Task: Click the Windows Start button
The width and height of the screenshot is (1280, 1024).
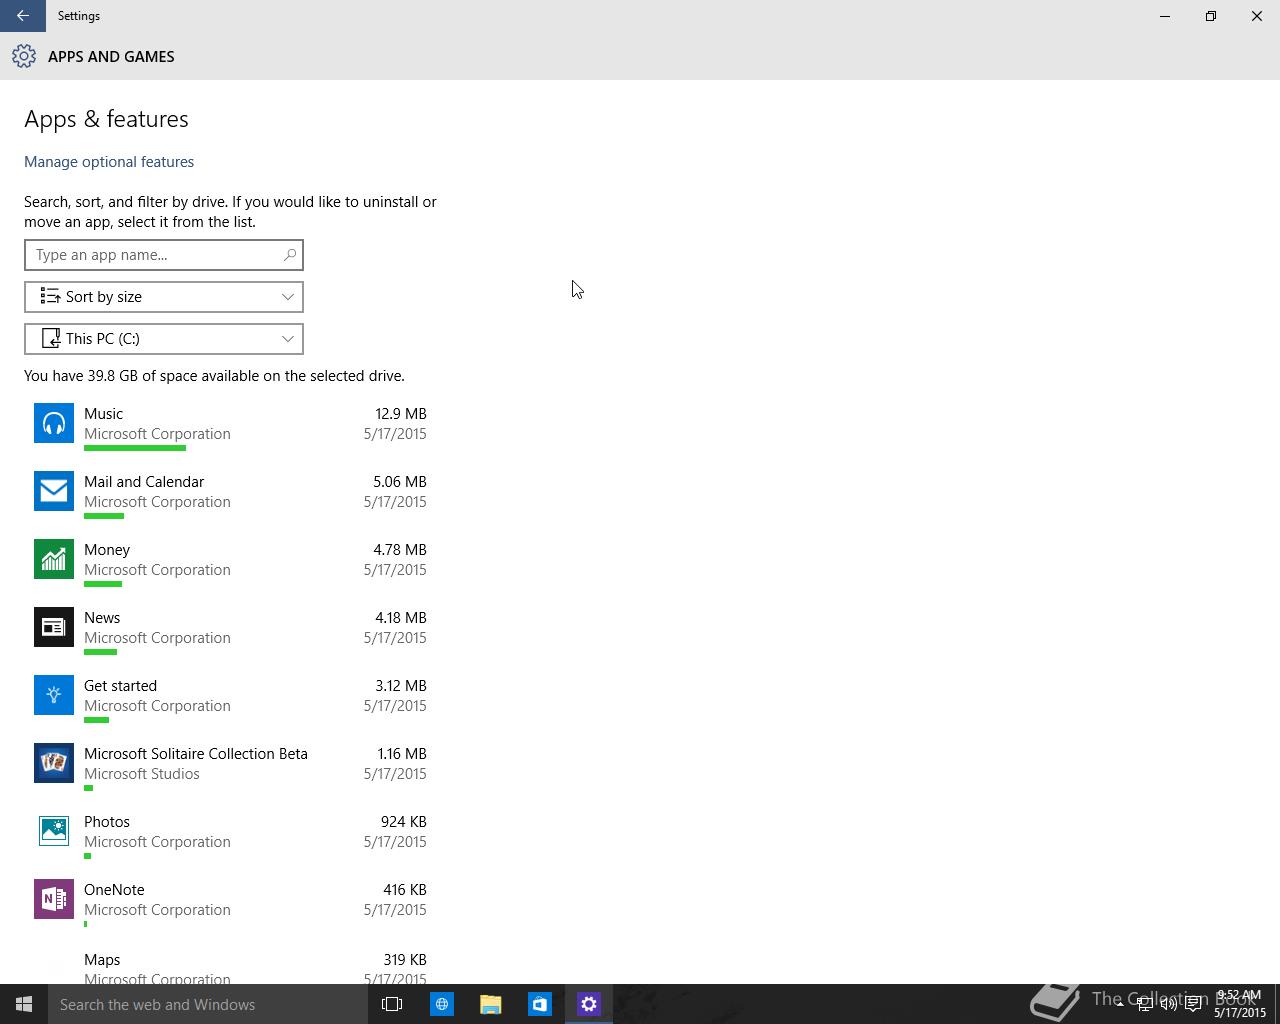Action: [24, 1004]
